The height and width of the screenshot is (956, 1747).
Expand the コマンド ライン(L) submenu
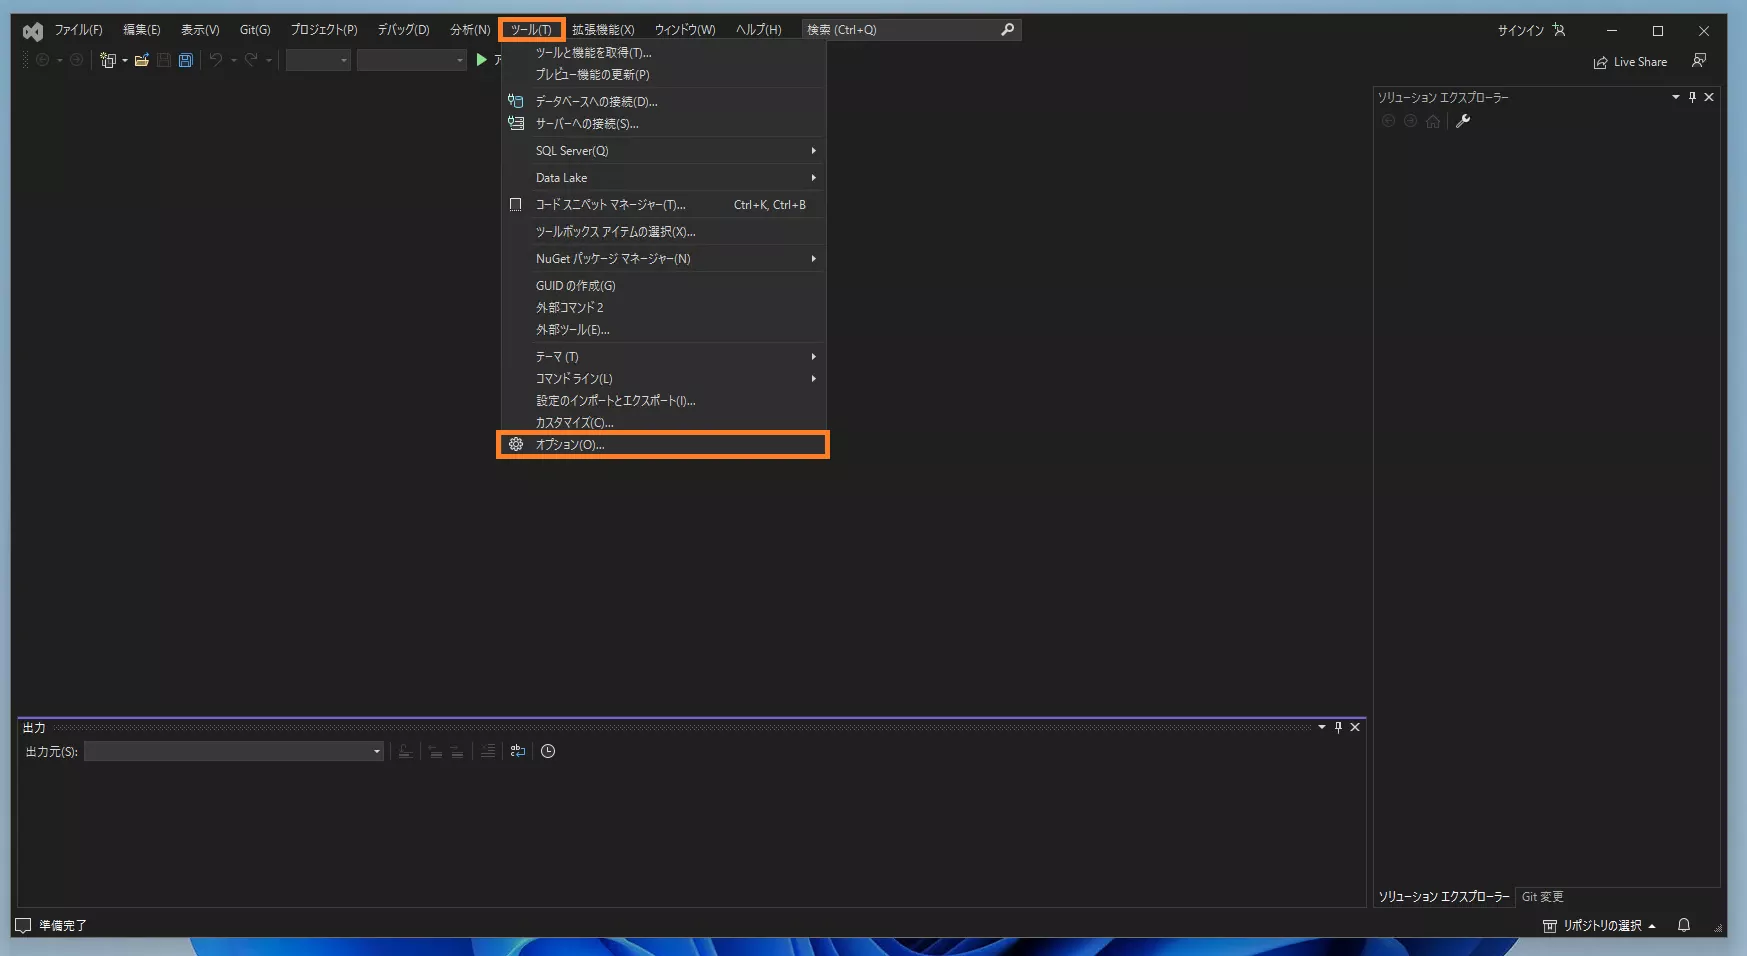(664, 379)
